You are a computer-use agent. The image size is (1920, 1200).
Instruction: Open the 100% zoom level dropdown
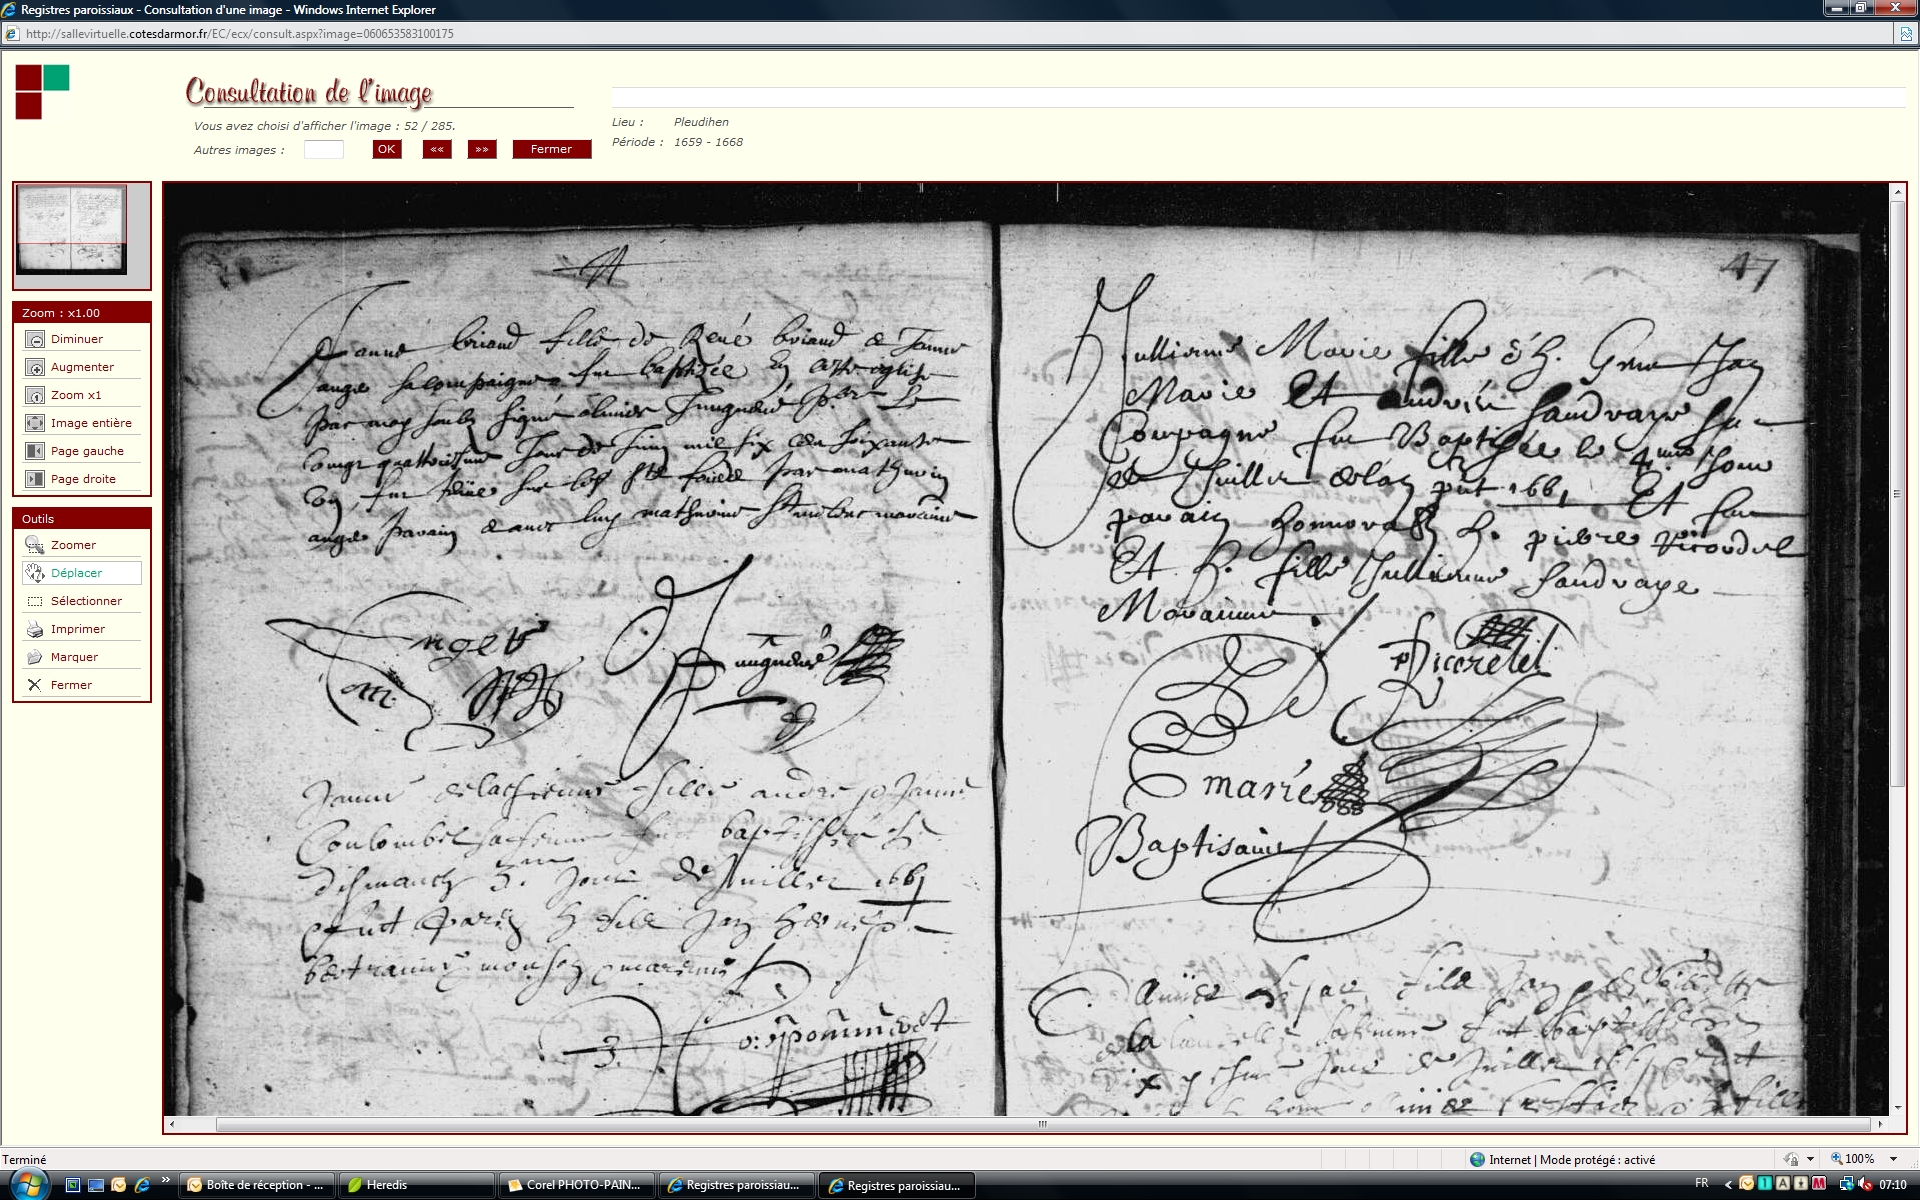point(1893,1160)
